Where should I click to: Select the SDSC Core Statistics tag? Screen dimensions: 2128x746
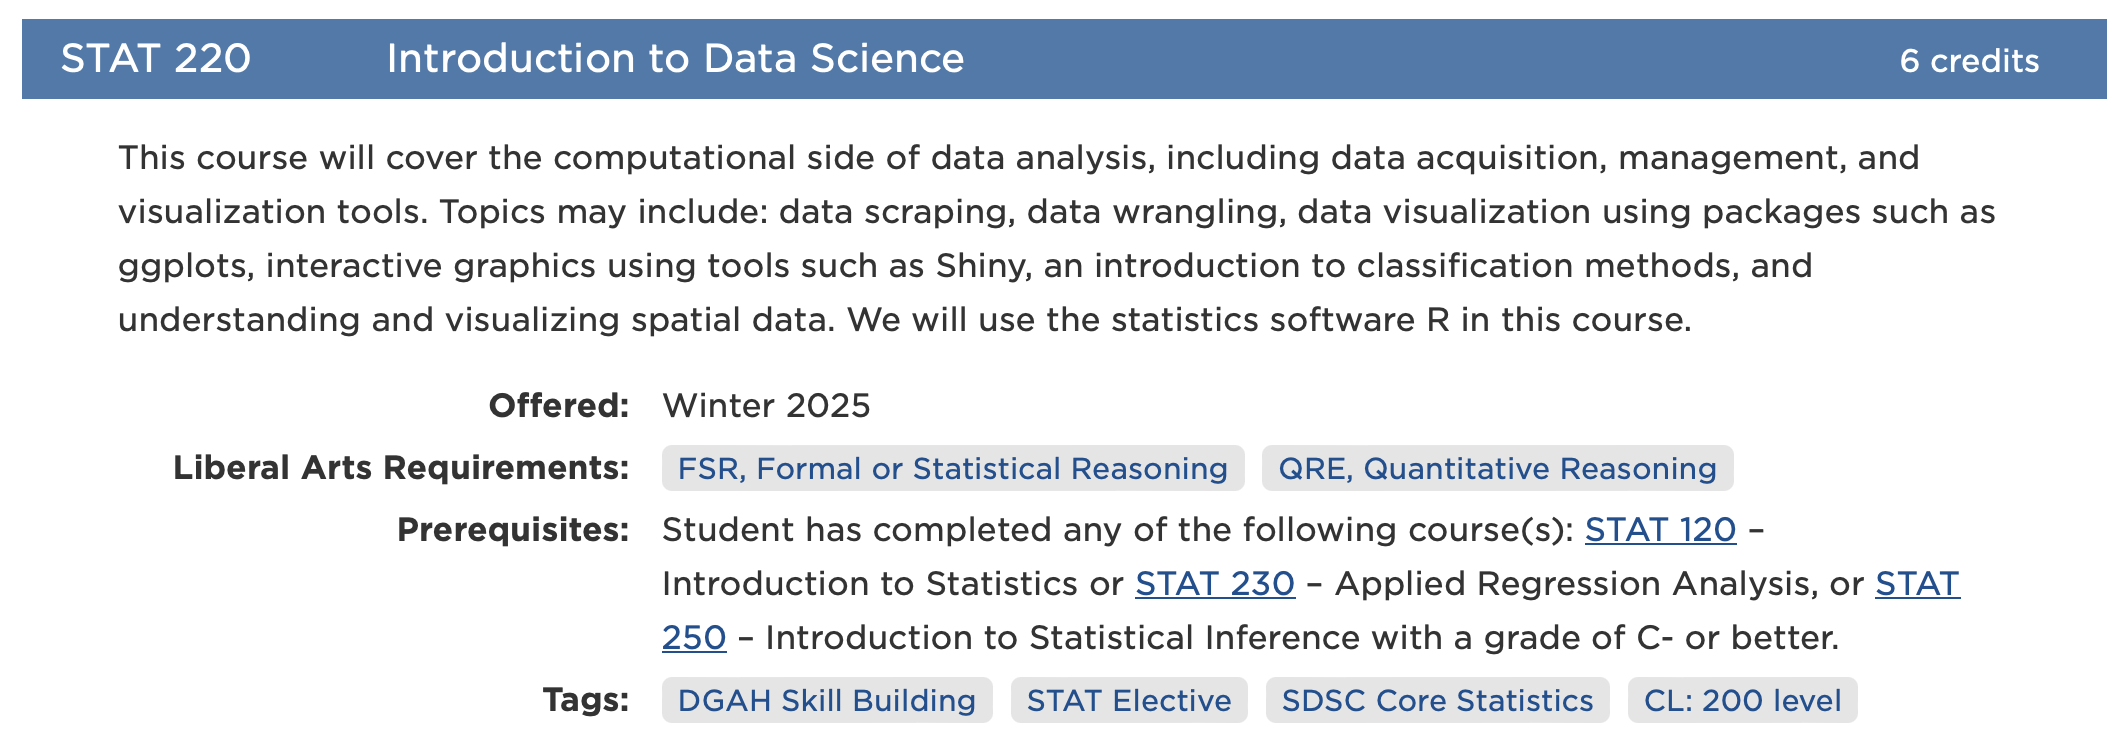tap(1437, 701)
